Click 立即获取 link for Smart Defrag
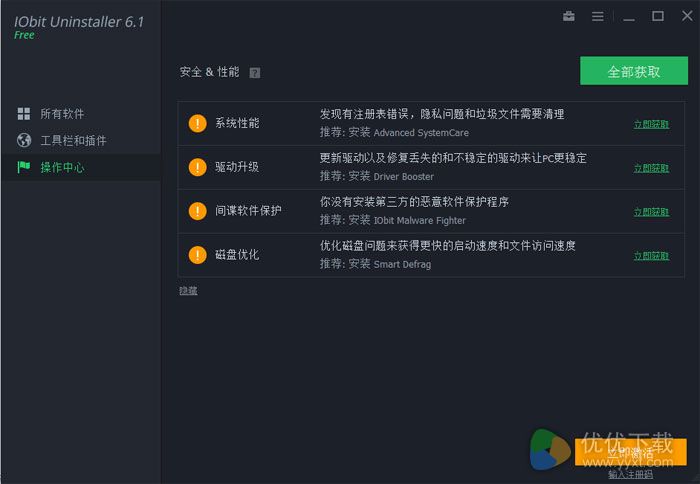The width and height of the screenshot is (700, 484). pos(651,255)
